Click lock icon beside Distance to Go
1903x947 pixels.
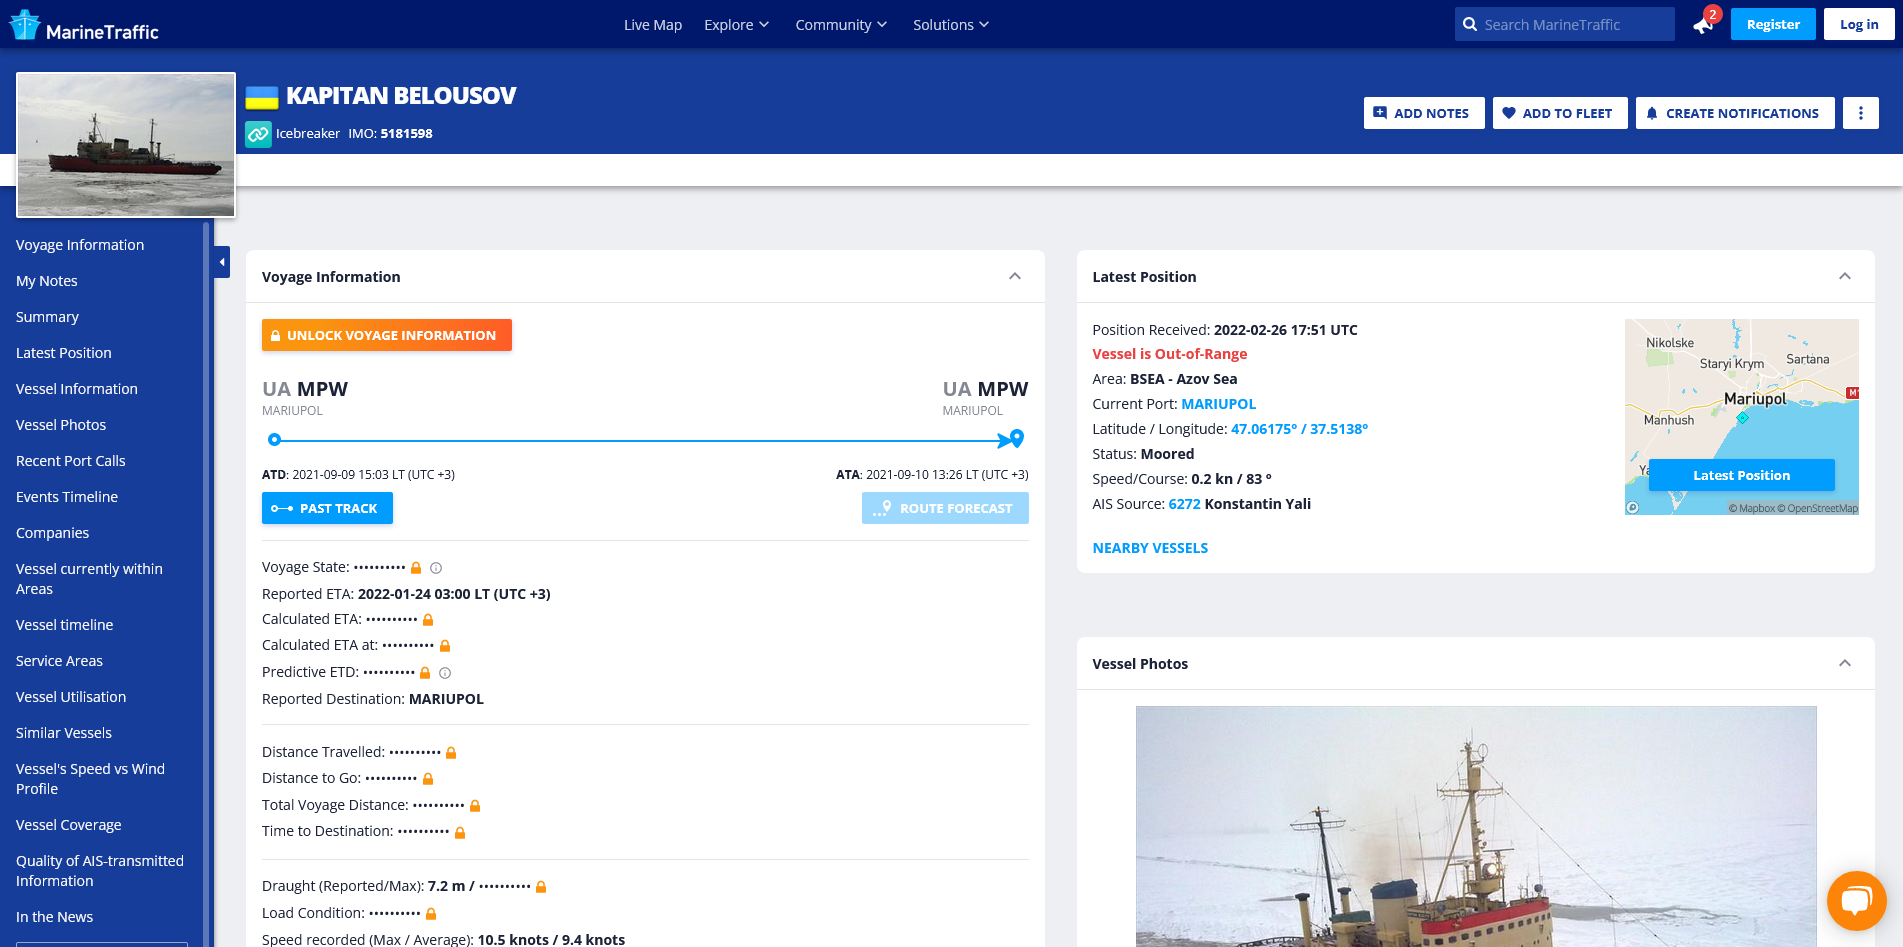click(428, 779)
